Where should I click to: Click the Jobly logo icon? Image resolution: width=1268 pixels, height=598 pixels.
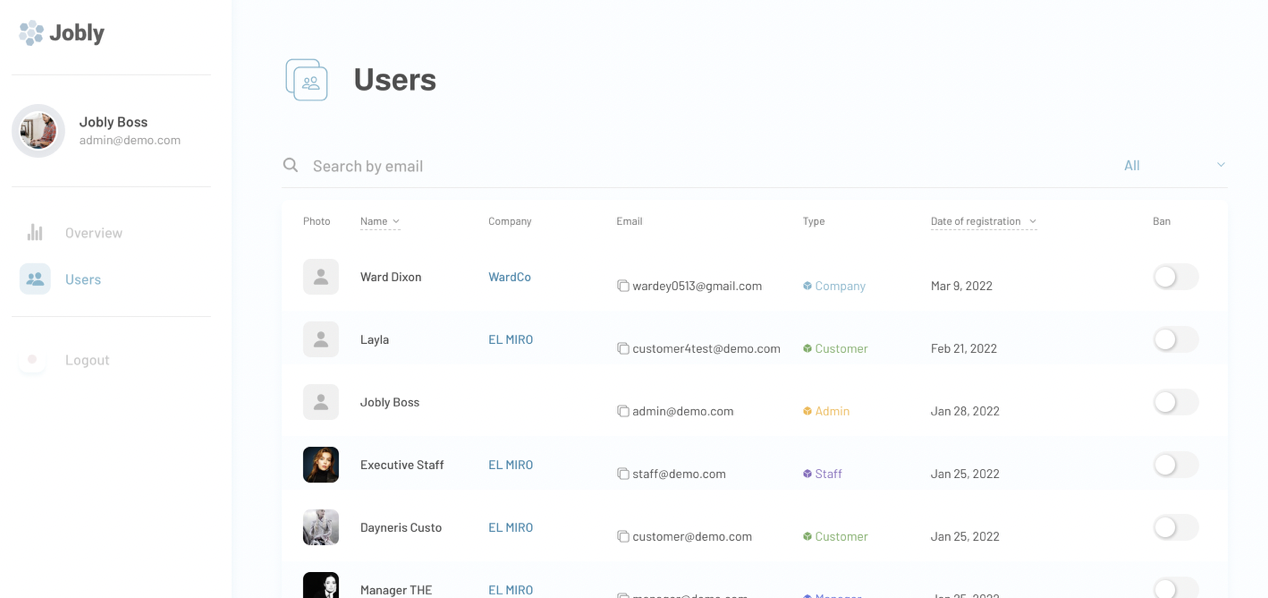31,33
